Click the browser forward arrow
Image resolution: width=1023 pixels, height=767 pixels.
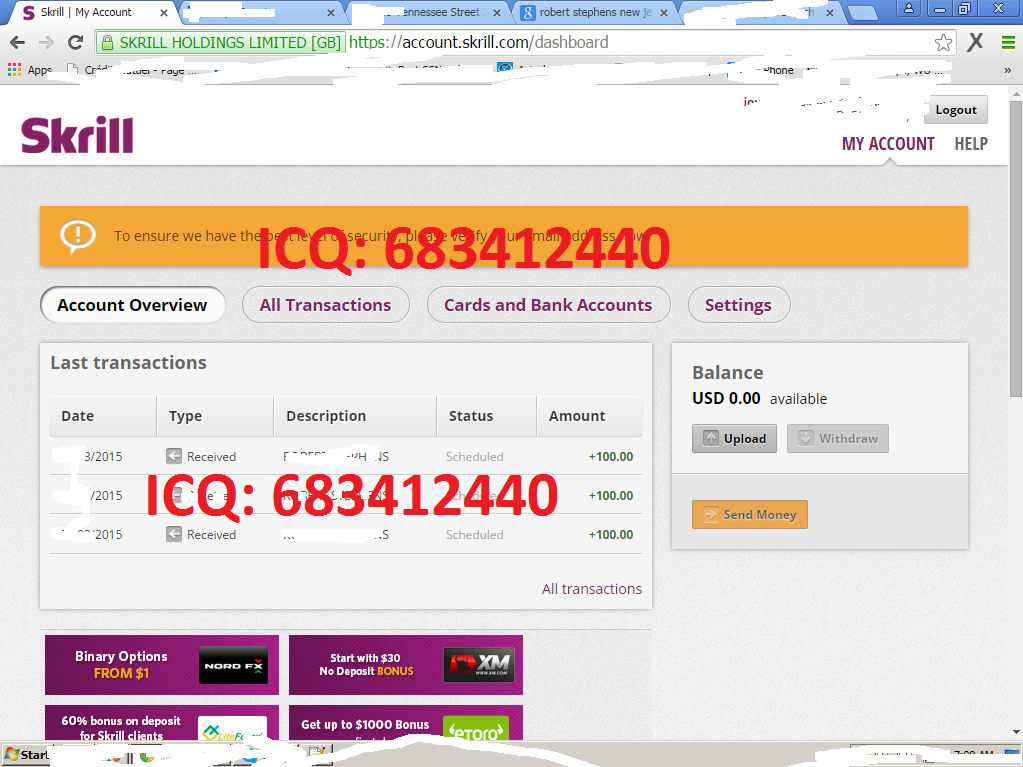(x=46, y=42)
